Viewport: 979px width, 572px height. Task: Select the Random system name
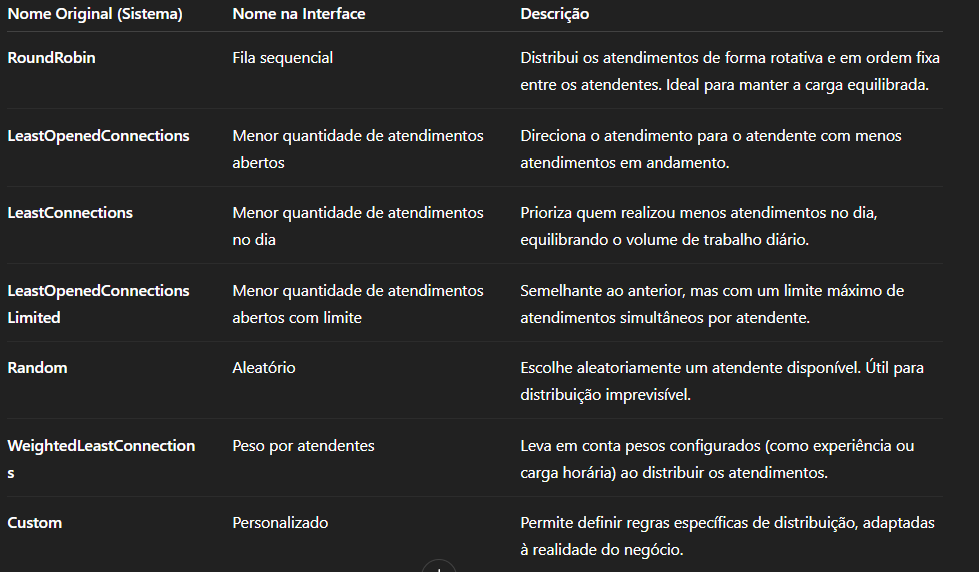[x=37, y=368]
